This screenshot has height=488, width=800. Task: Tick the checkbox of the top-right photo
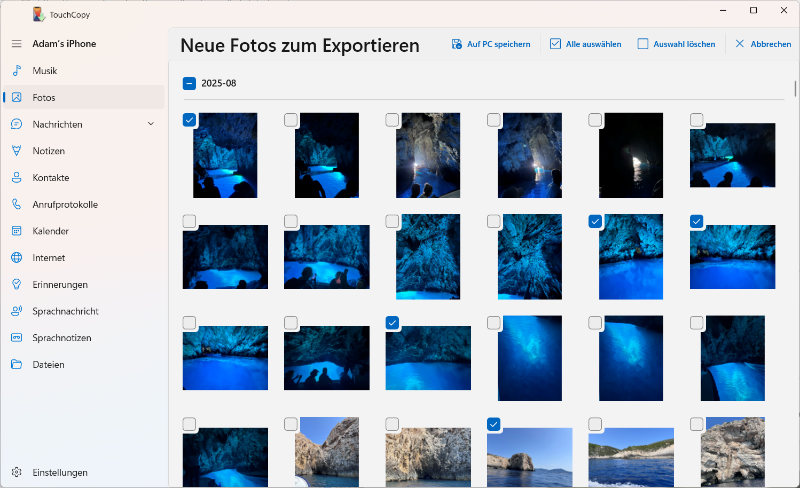pos(697,120)
